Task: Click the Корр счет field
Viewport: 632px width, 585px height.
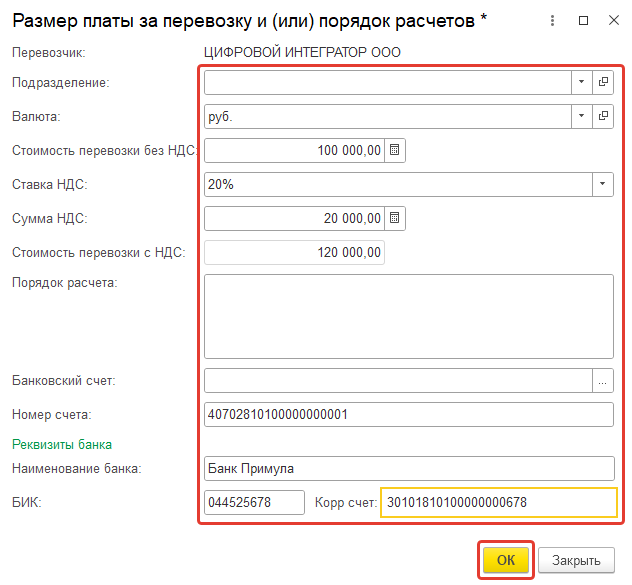Action: [499, 502]
